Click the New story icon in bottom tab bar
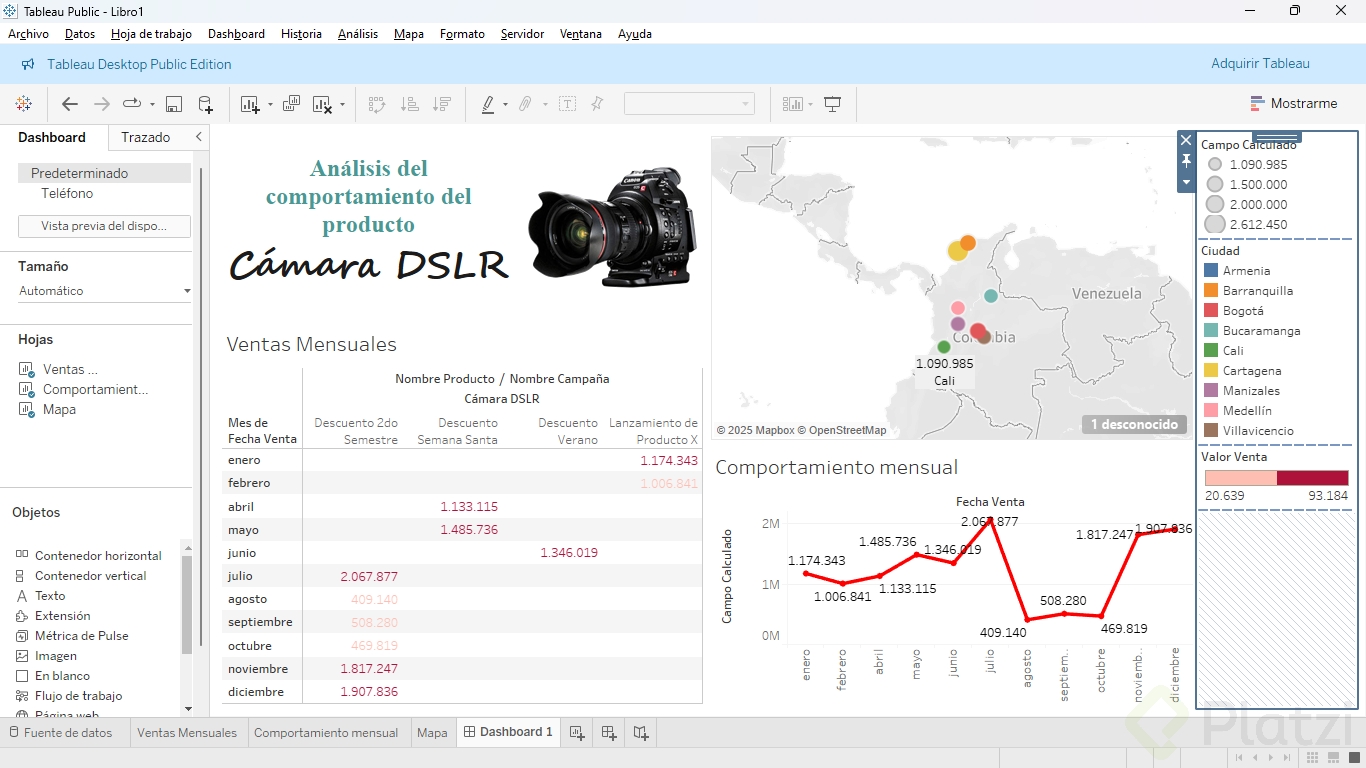Viewport: 1366px width, 768px height. (641, 733)
